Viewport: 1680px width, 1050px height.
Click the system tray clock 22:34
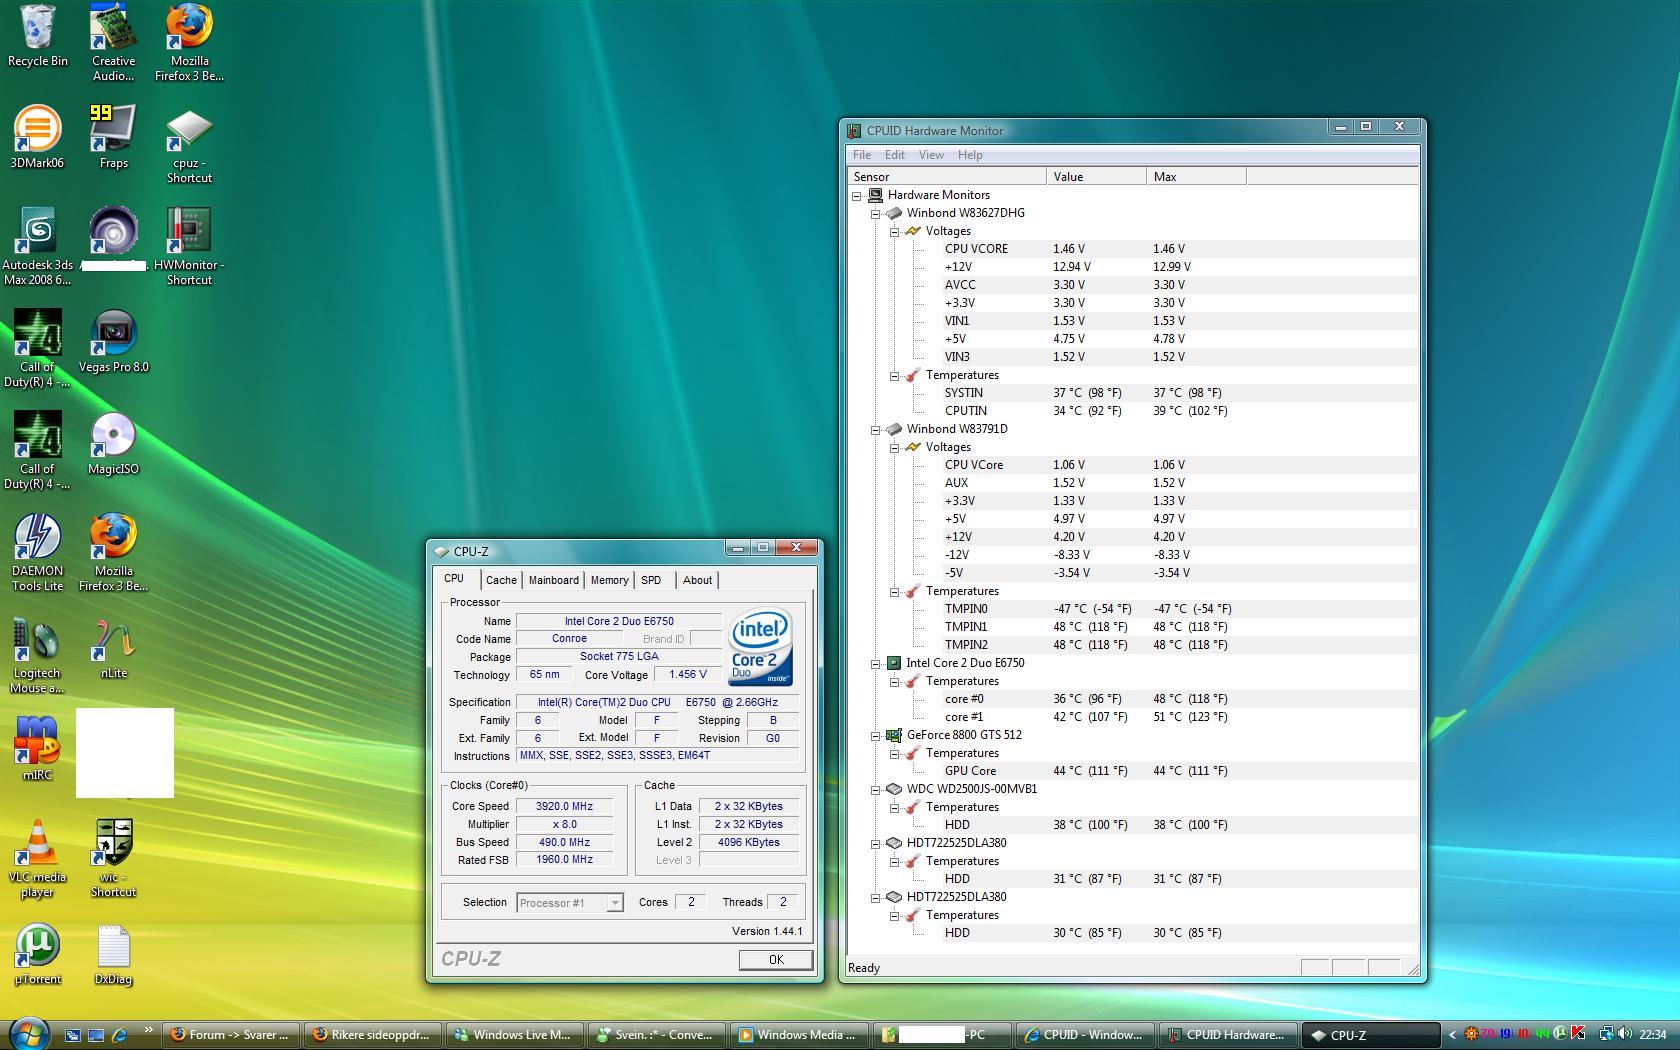[x=1653, y=1035]
